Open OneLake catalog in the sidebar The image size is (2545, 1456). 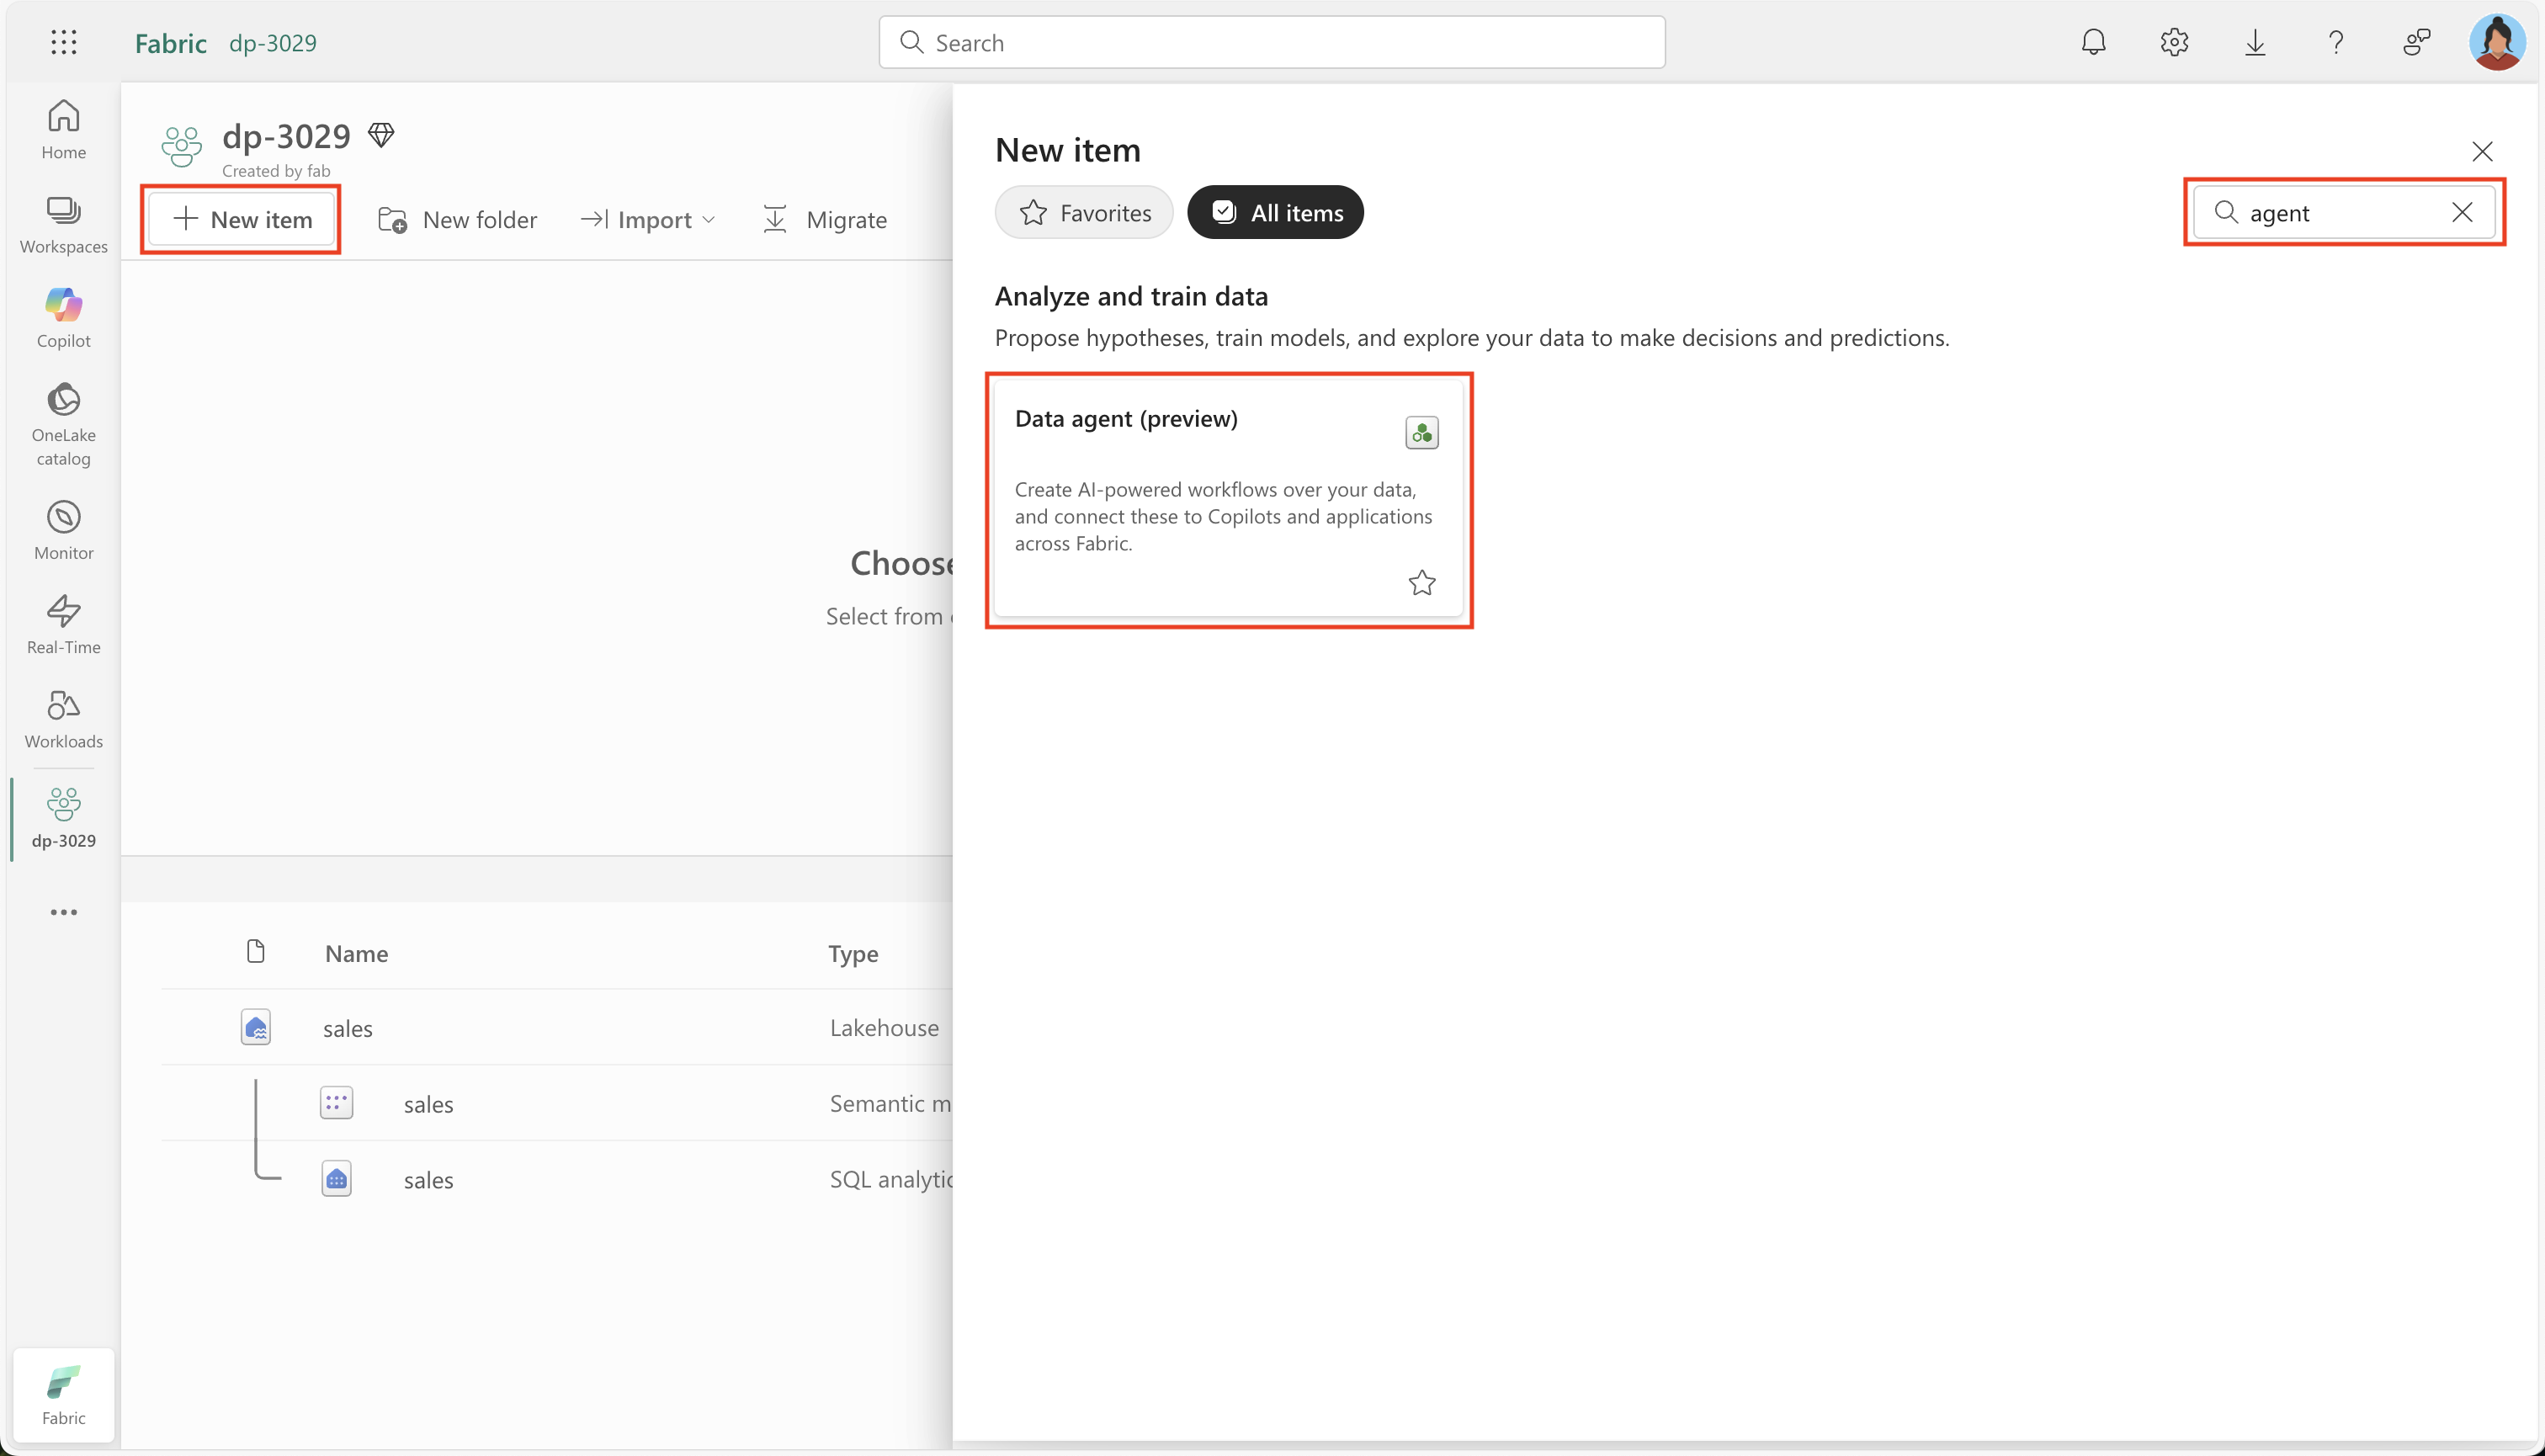(64, 424)
